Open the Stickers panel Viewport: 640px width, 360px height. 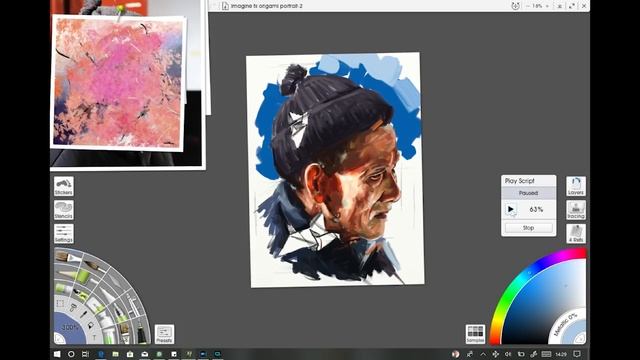point(64,186)
